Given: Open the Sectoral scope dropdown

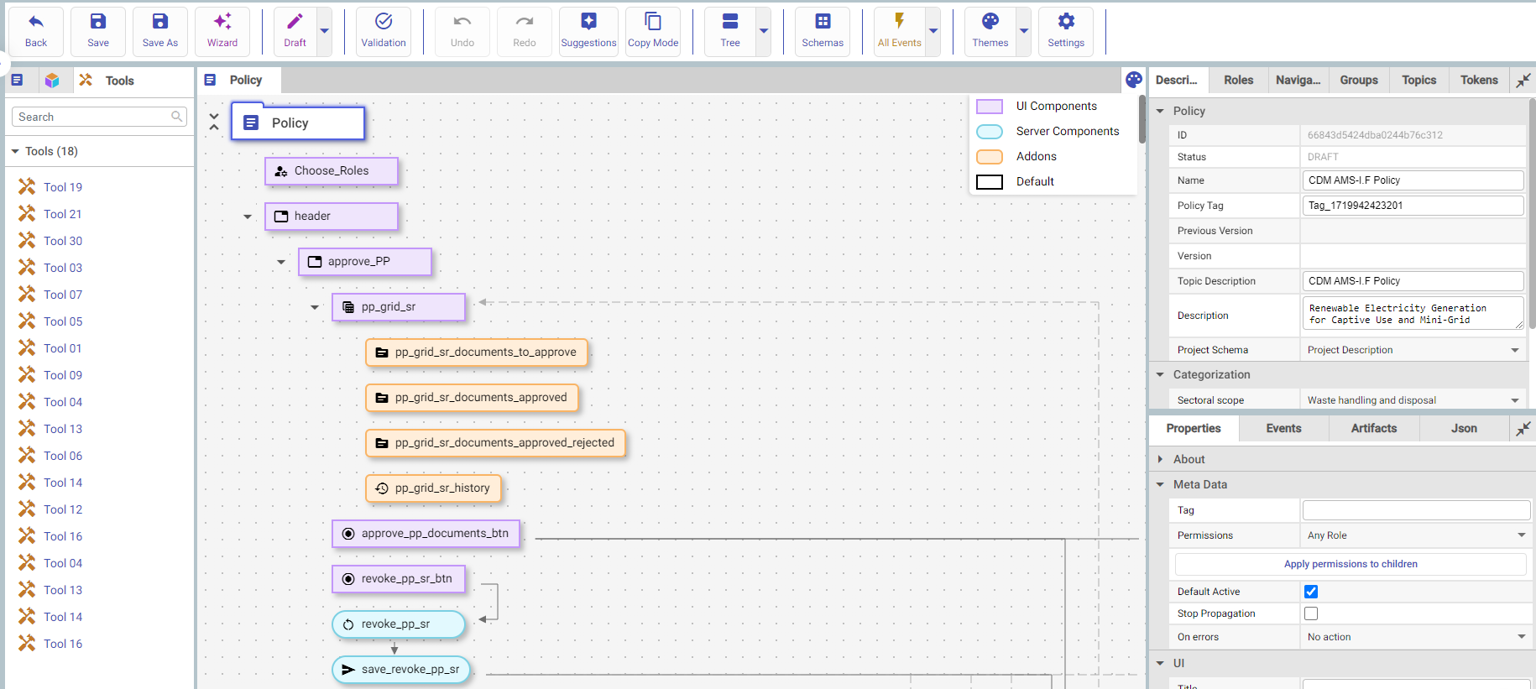Looking at the screenshot, I should tap(1415, 400).
